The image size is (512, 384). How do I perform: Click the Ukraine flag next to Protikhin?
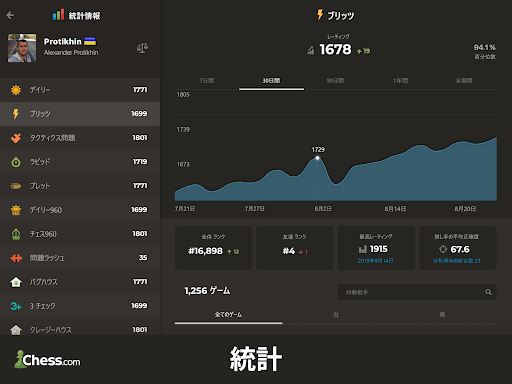(x=90, y=41)
